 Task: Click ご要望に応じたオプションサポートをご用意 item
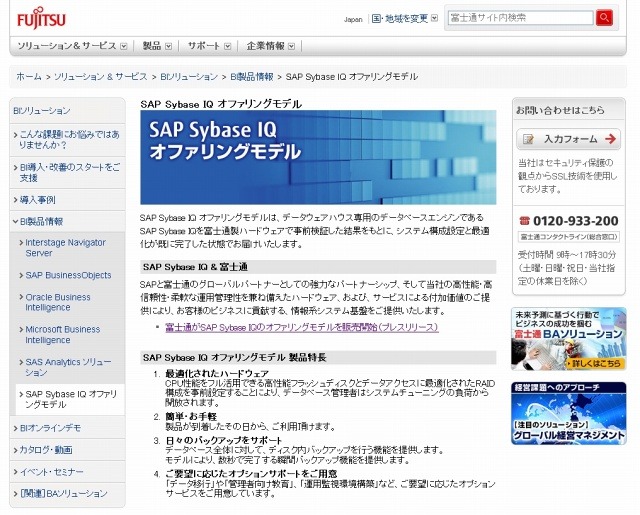[x=251, y=474]
